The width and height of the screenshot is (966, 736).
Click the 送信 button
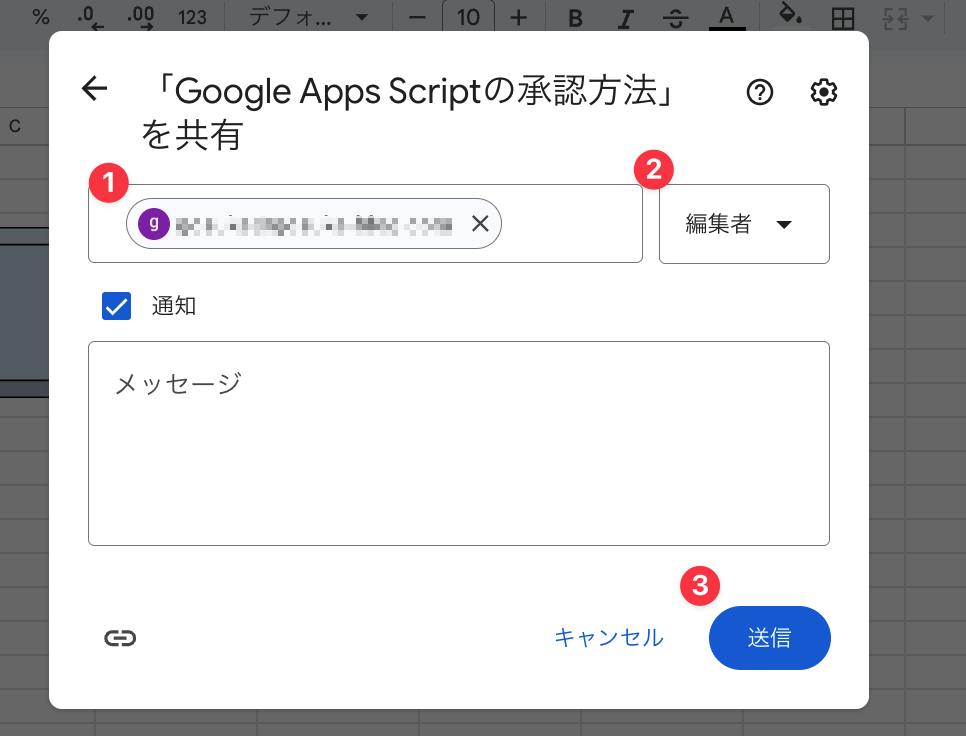(x=769, y=637)
